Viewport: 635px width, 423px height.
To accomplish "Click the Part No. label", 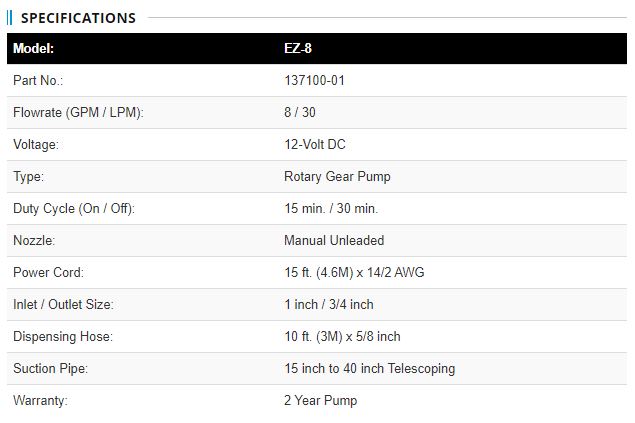I will (38, 80).
